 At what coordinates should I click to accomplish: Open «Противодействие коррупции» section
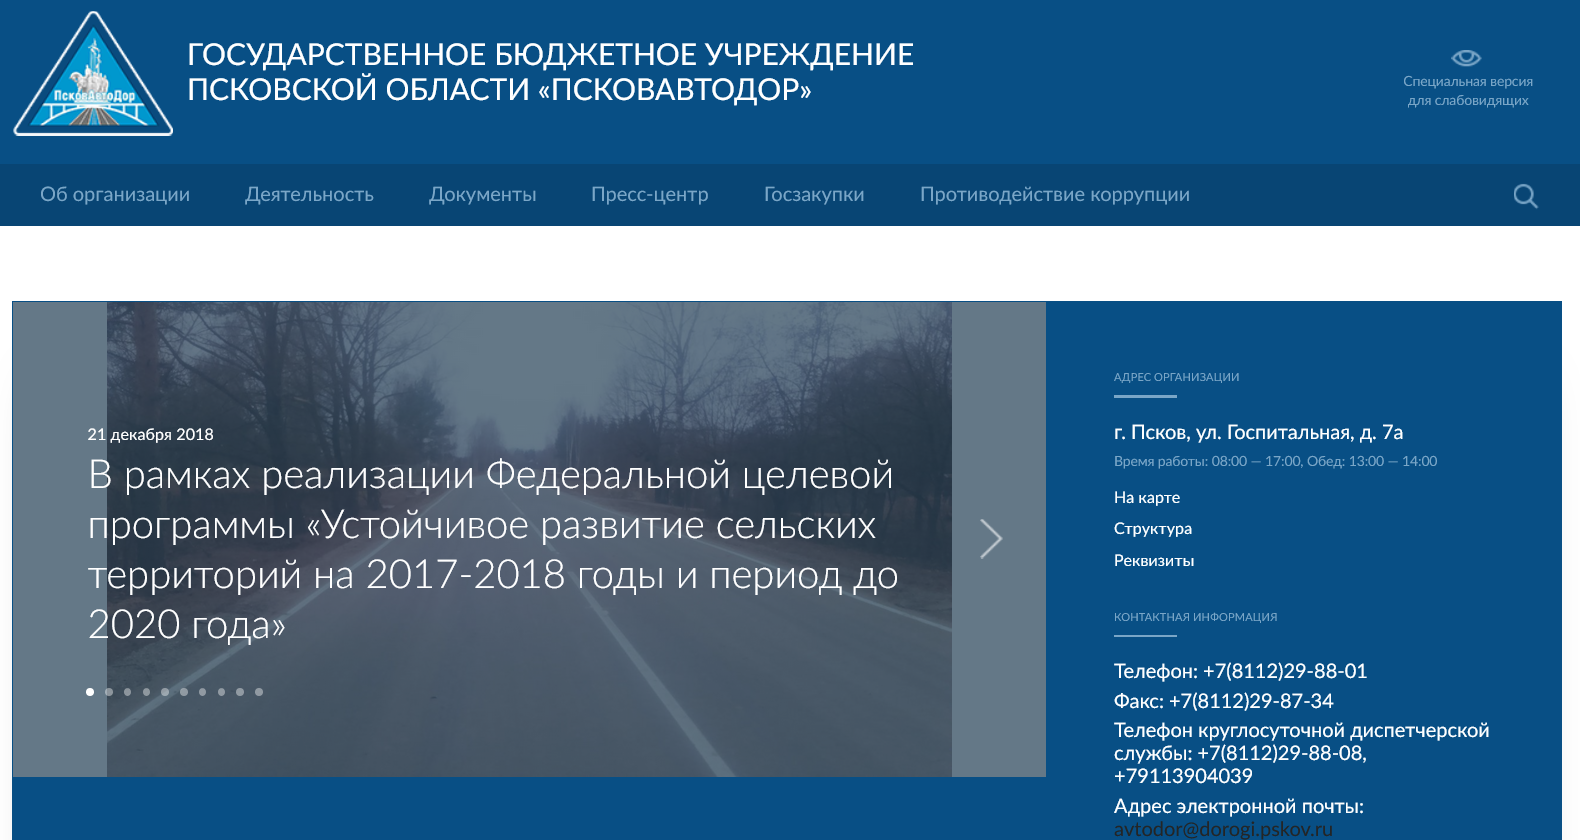(x=1055, y=195)
